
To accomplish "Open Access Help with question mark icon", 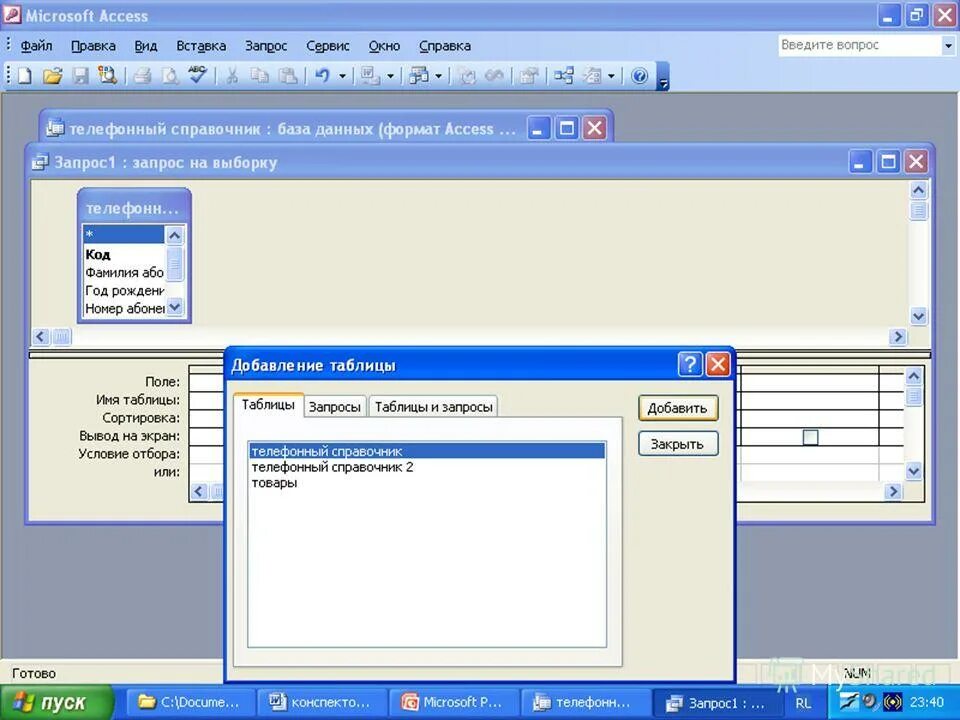I will 639,76.
